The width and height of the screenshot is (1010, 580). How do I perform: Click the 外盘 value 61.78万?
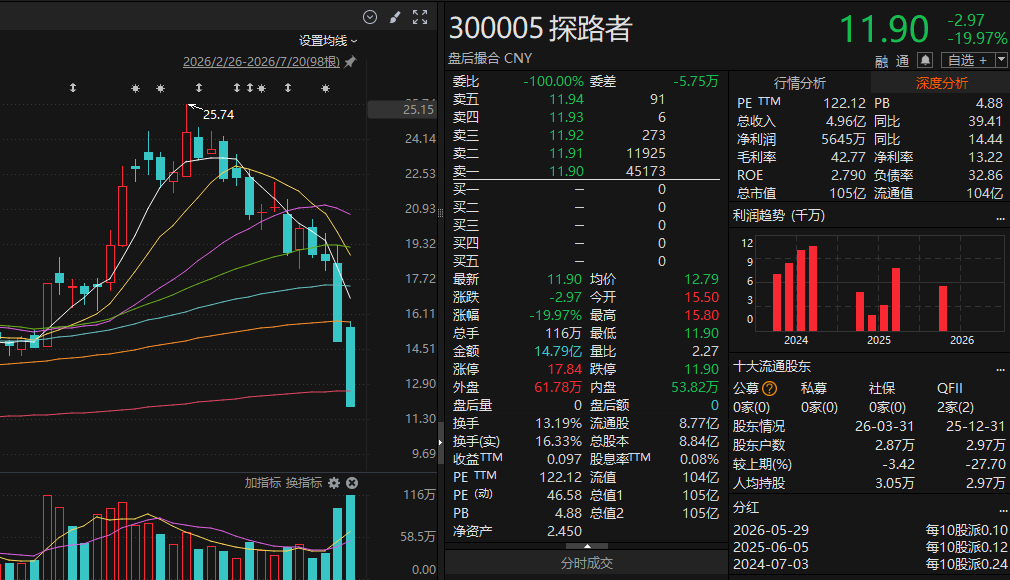[x=558, y=387]
